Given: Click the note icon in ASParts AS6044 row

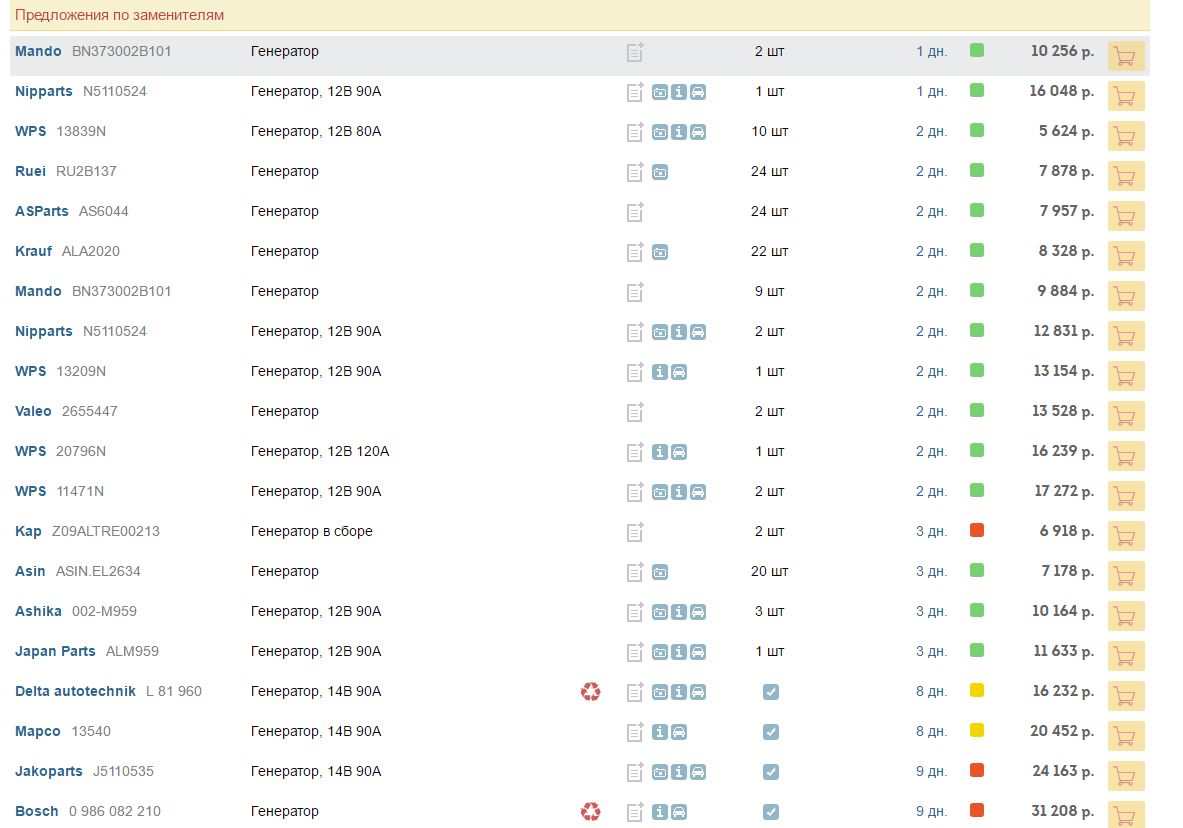Looking at the screenshot, I should (x=635, y=211).
